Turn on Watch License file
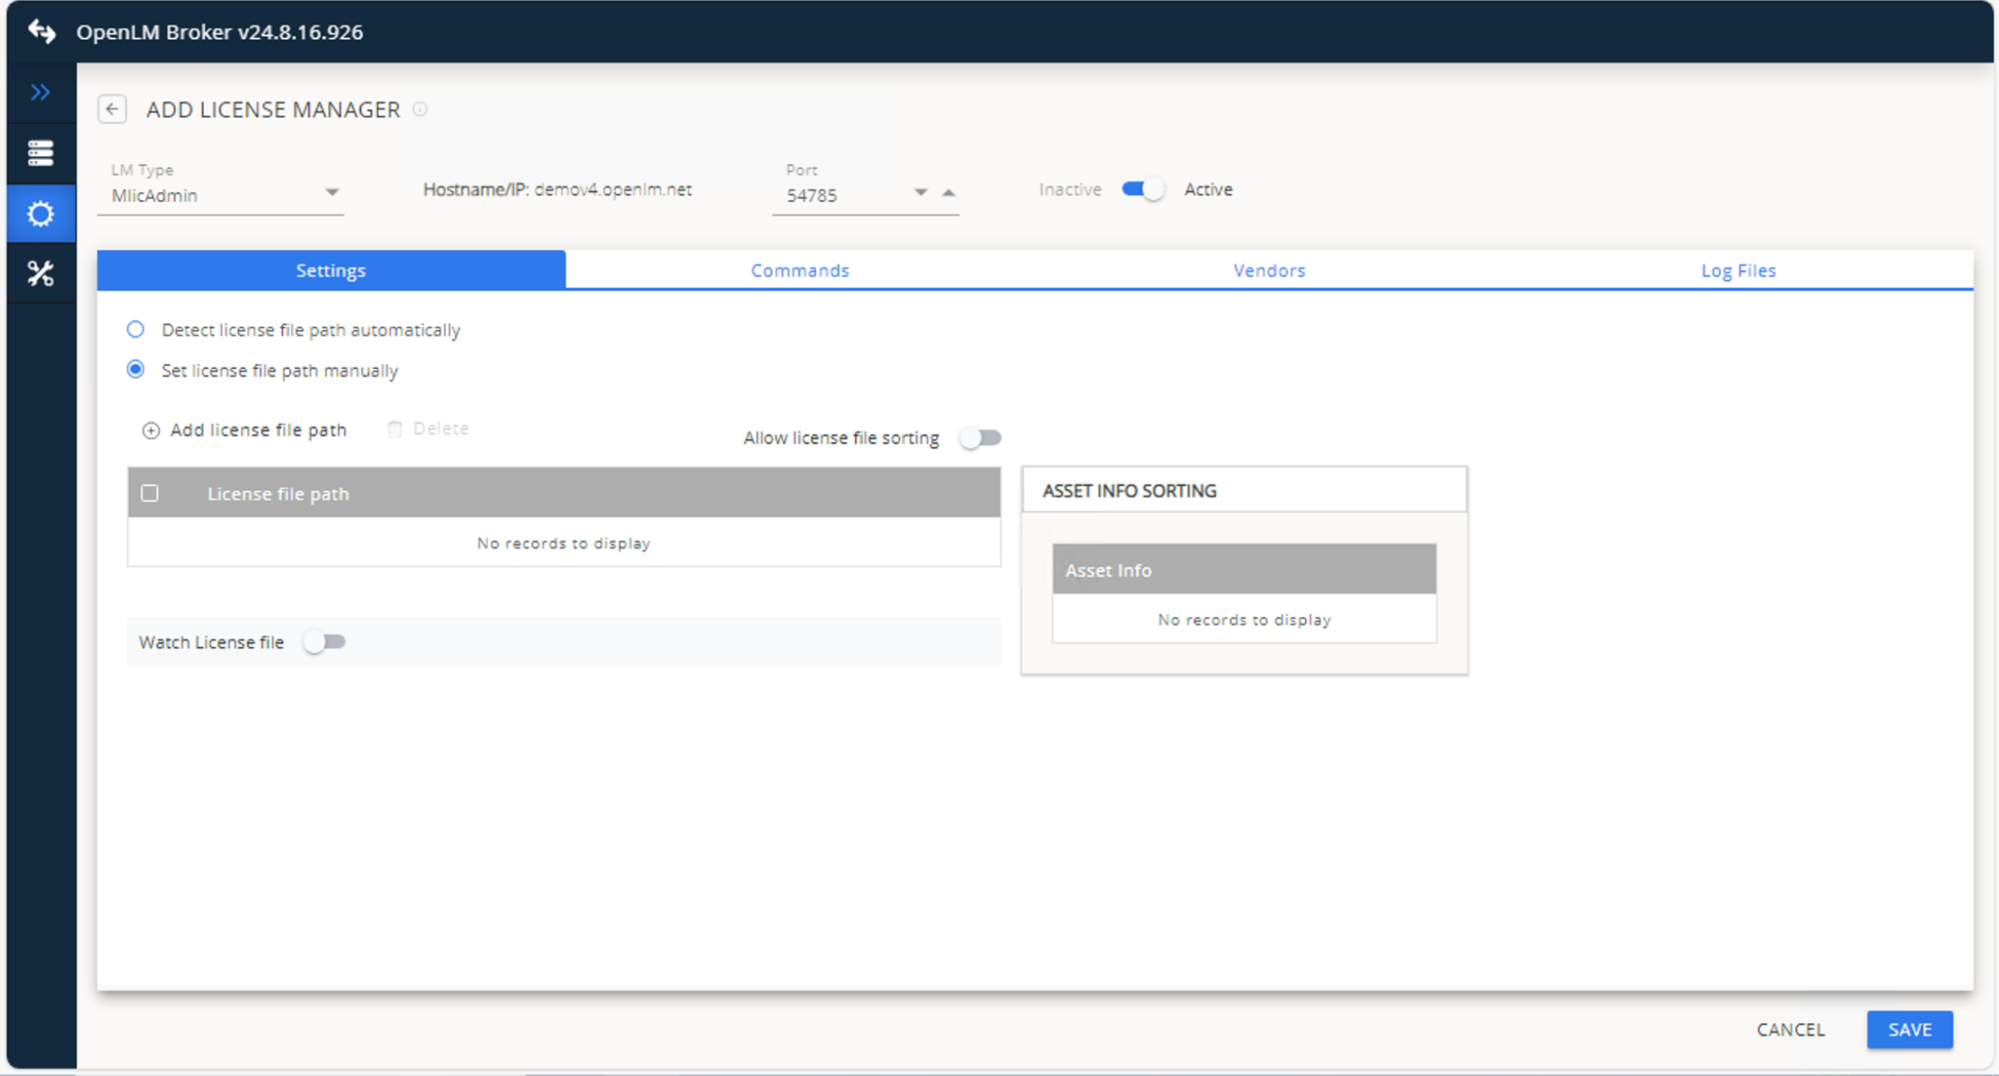This screenshot has height=1076, width=1999. tap(324, 641)
